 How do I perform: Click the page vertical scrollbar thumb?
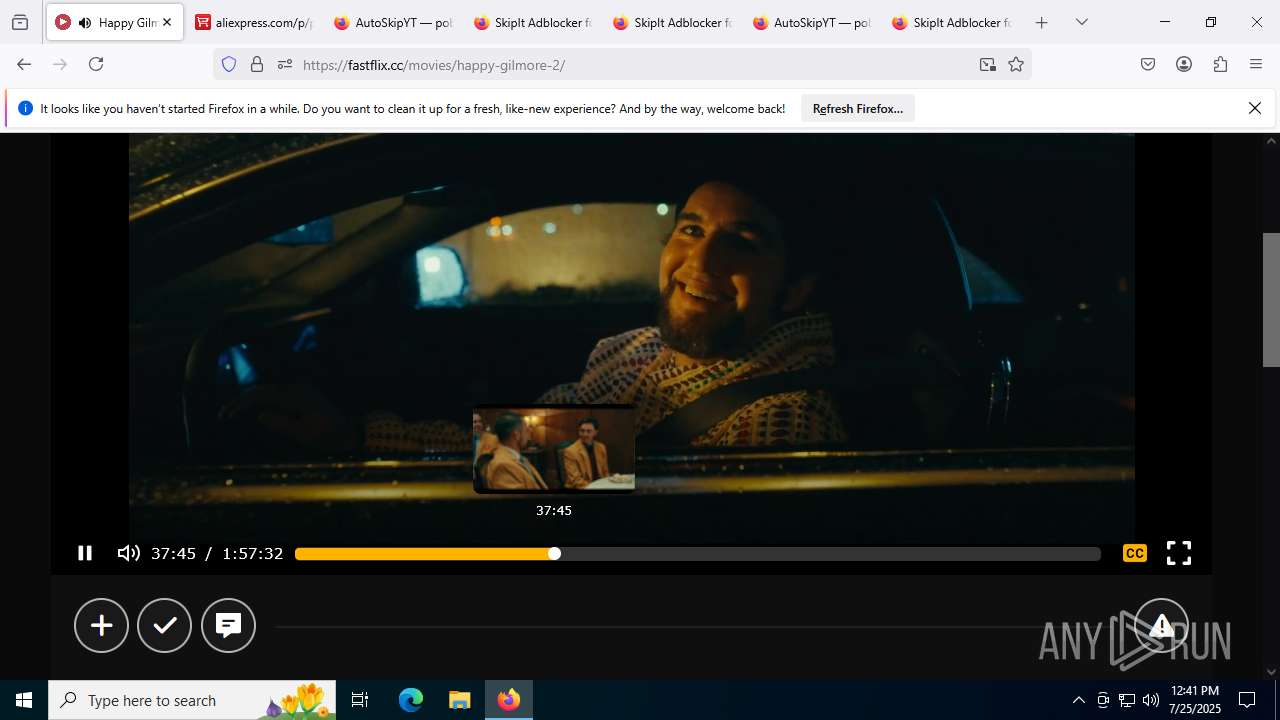click(x=1271, y=300)
